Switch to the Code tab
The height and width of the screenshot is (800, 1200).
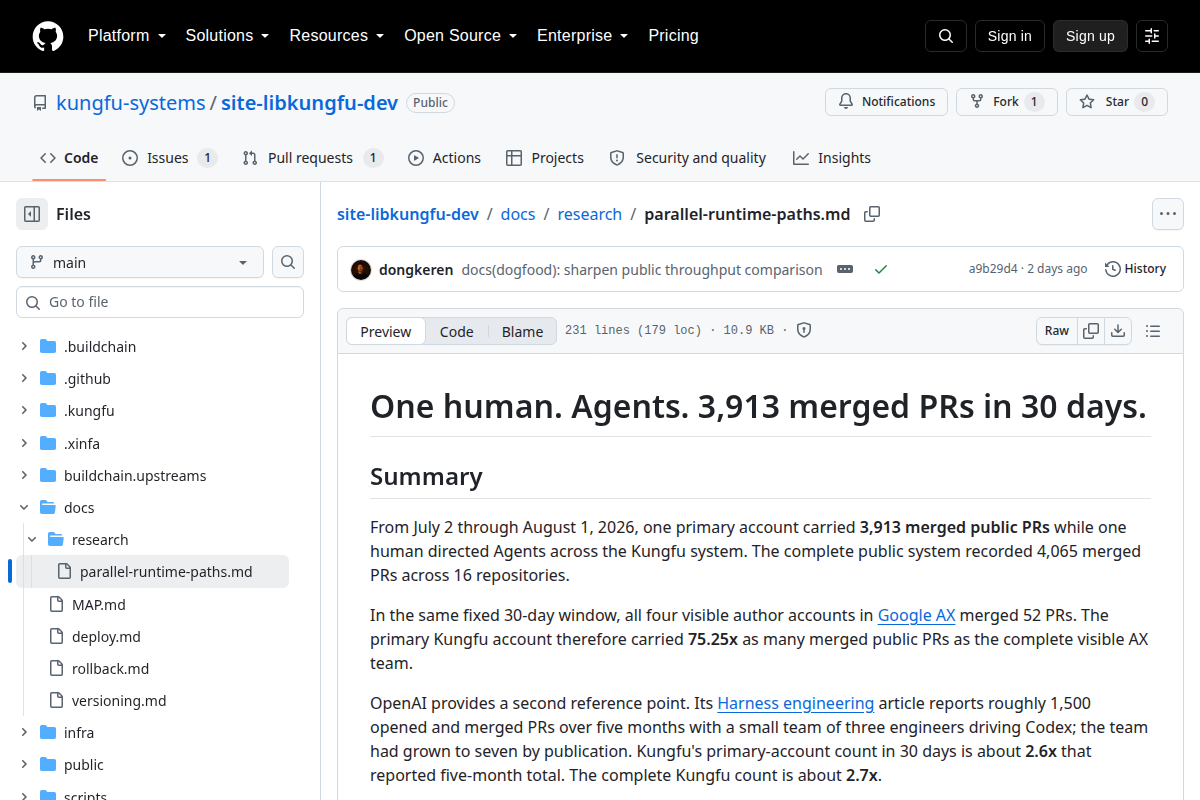[x=69, y=158]
